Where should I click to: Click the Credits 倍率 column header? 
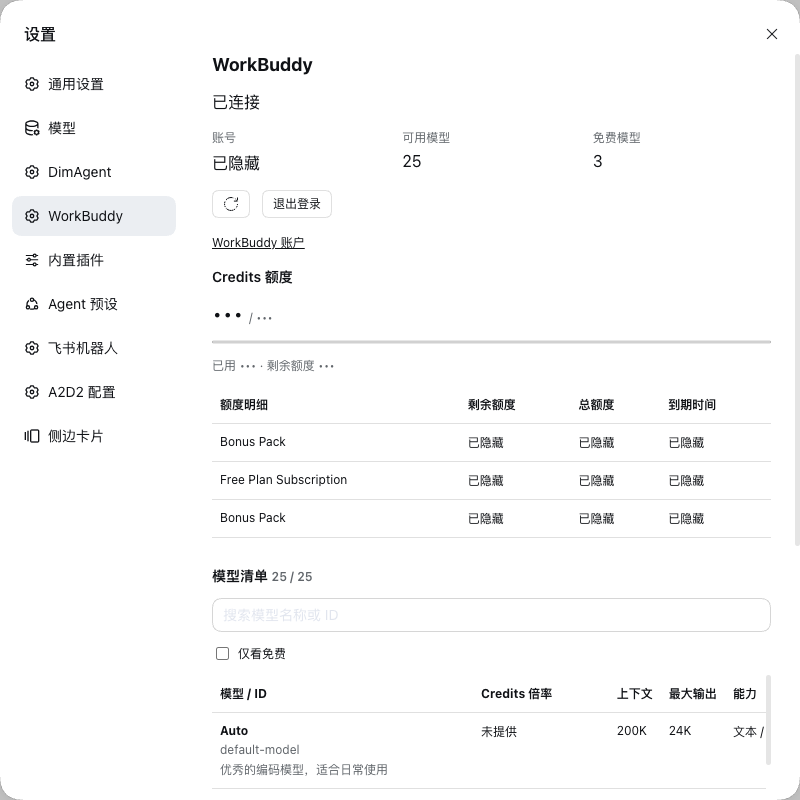[x=516, y=694]
